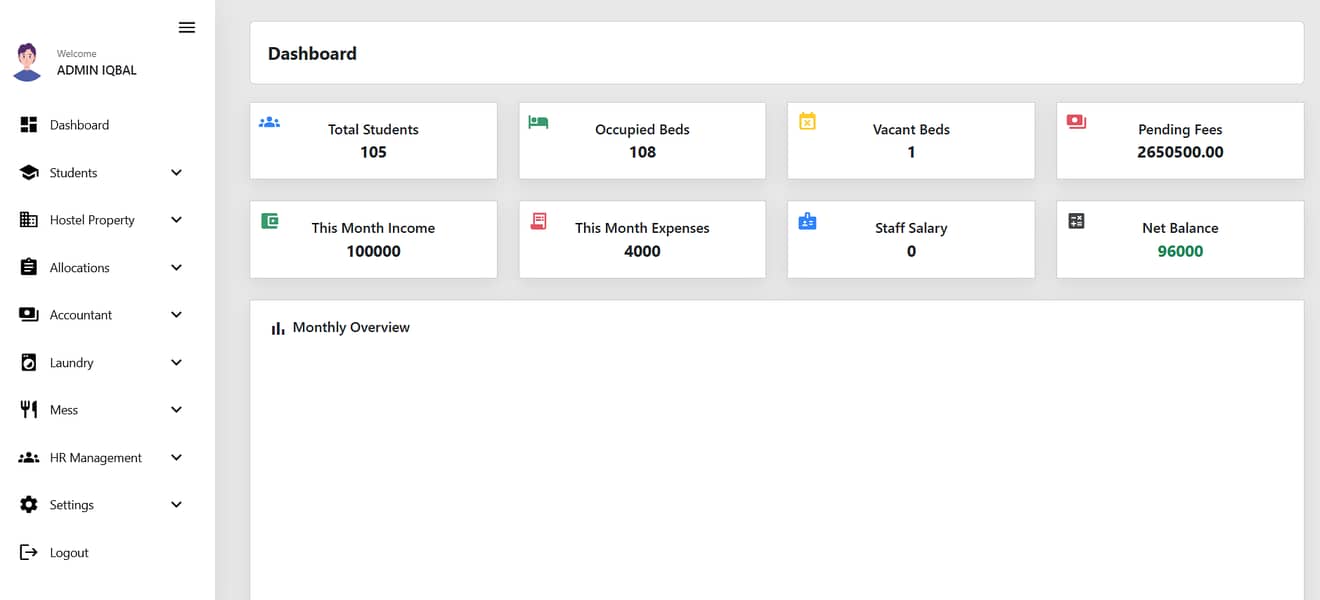
Task: Click the Logout link
Action: [x=69, y=553]
